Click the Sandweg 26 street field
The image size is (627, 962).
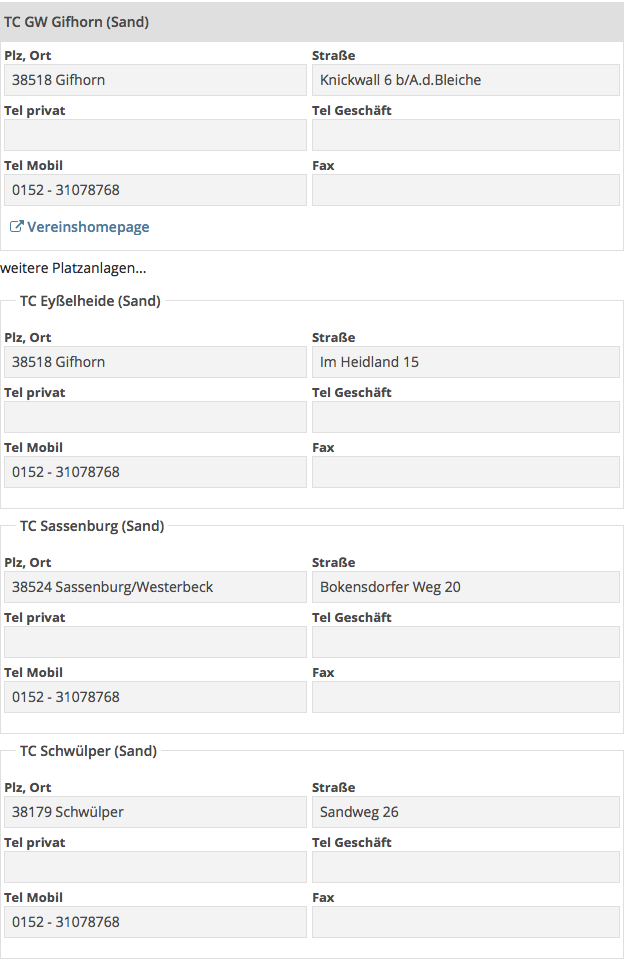(x=466, y=812)
